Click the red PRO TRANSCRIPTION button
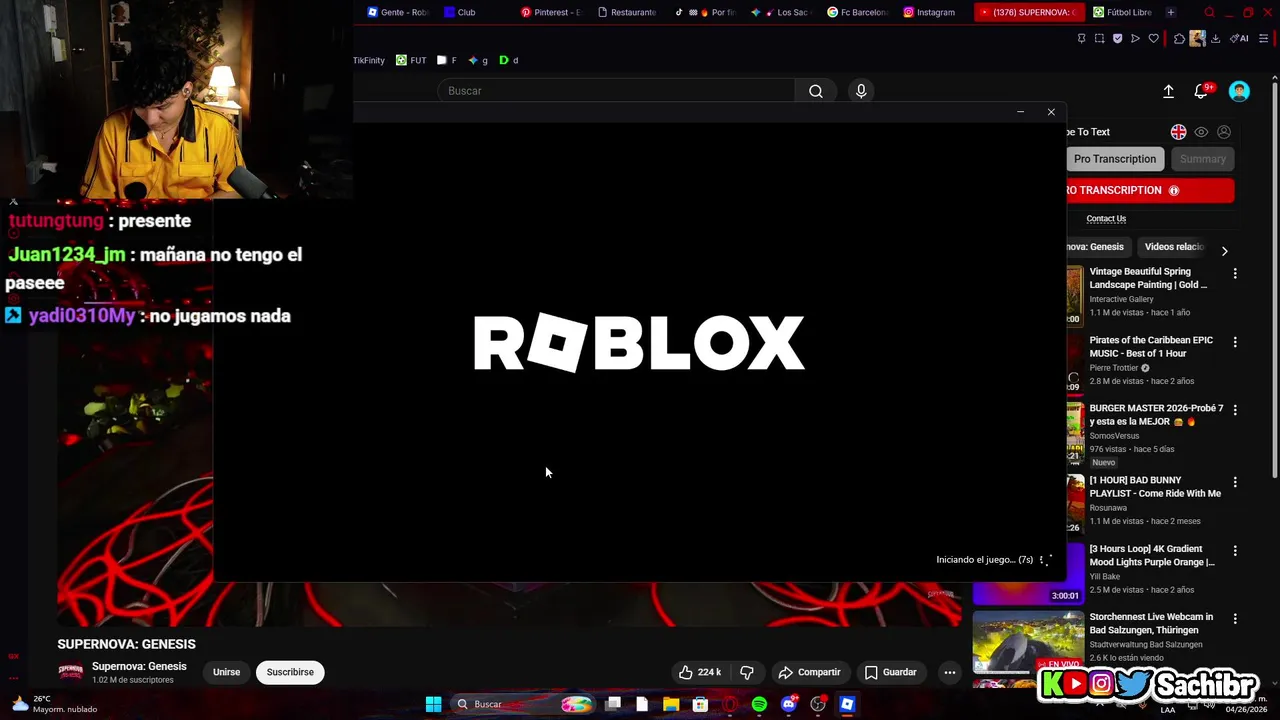 (1150, 190)
